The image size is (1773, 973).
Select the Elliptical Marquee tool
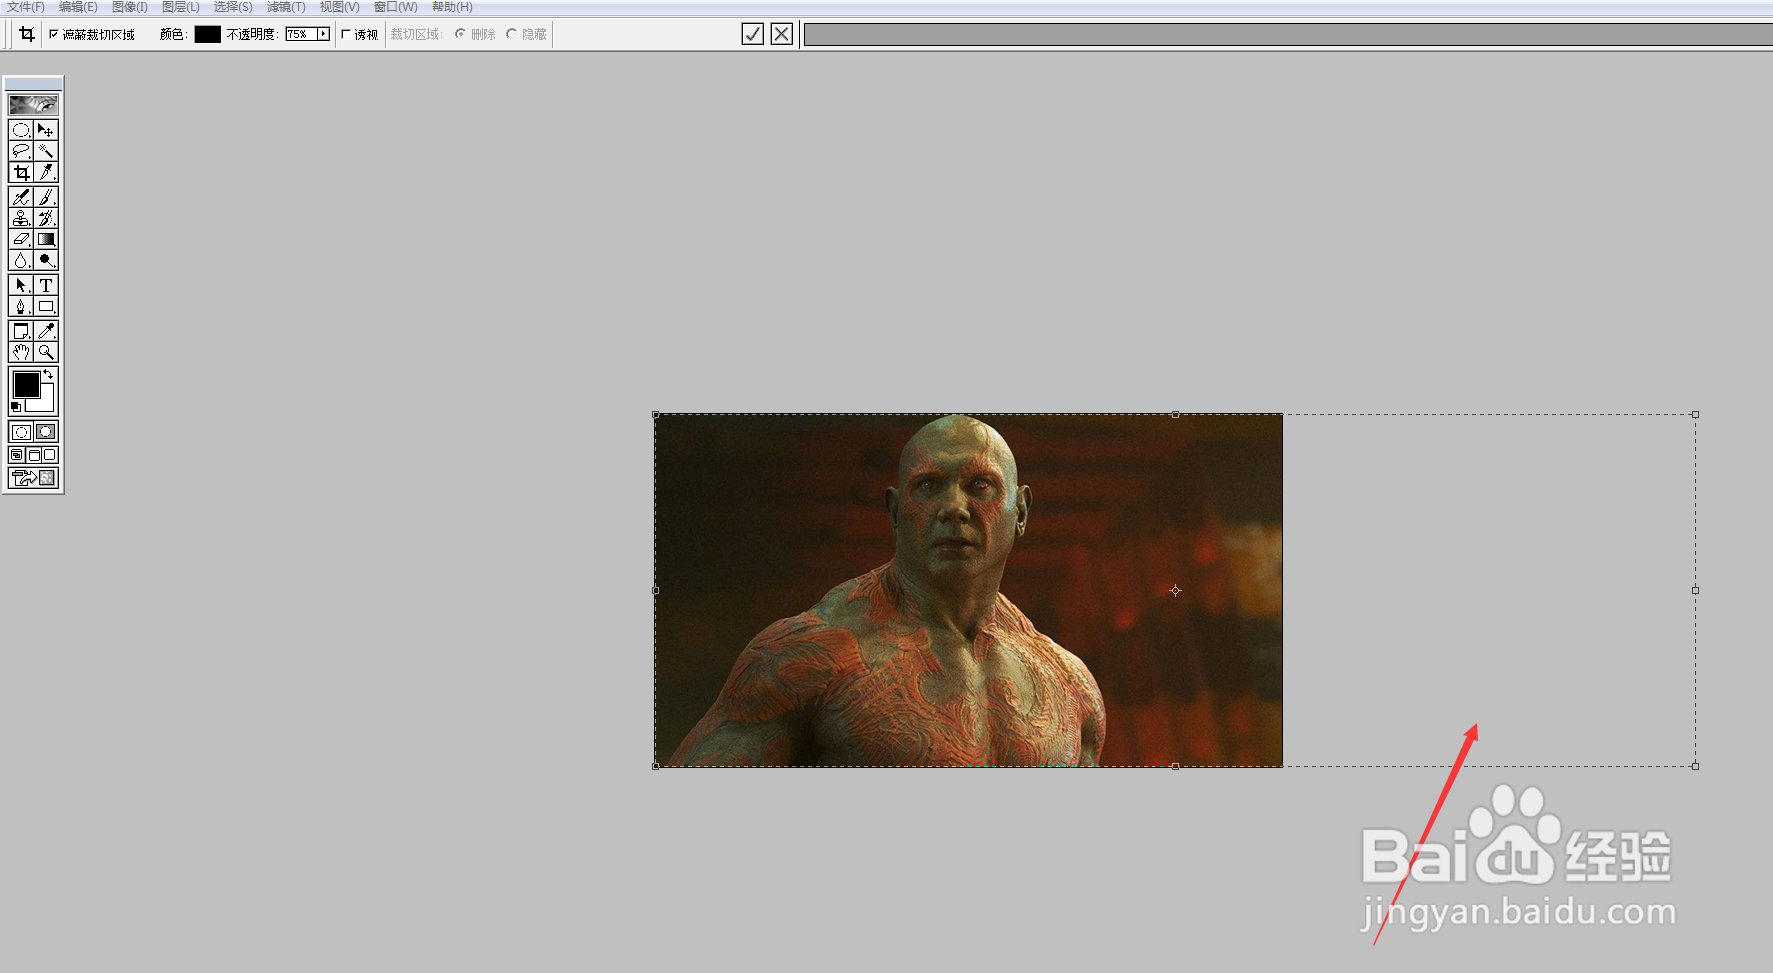(21, 130)
